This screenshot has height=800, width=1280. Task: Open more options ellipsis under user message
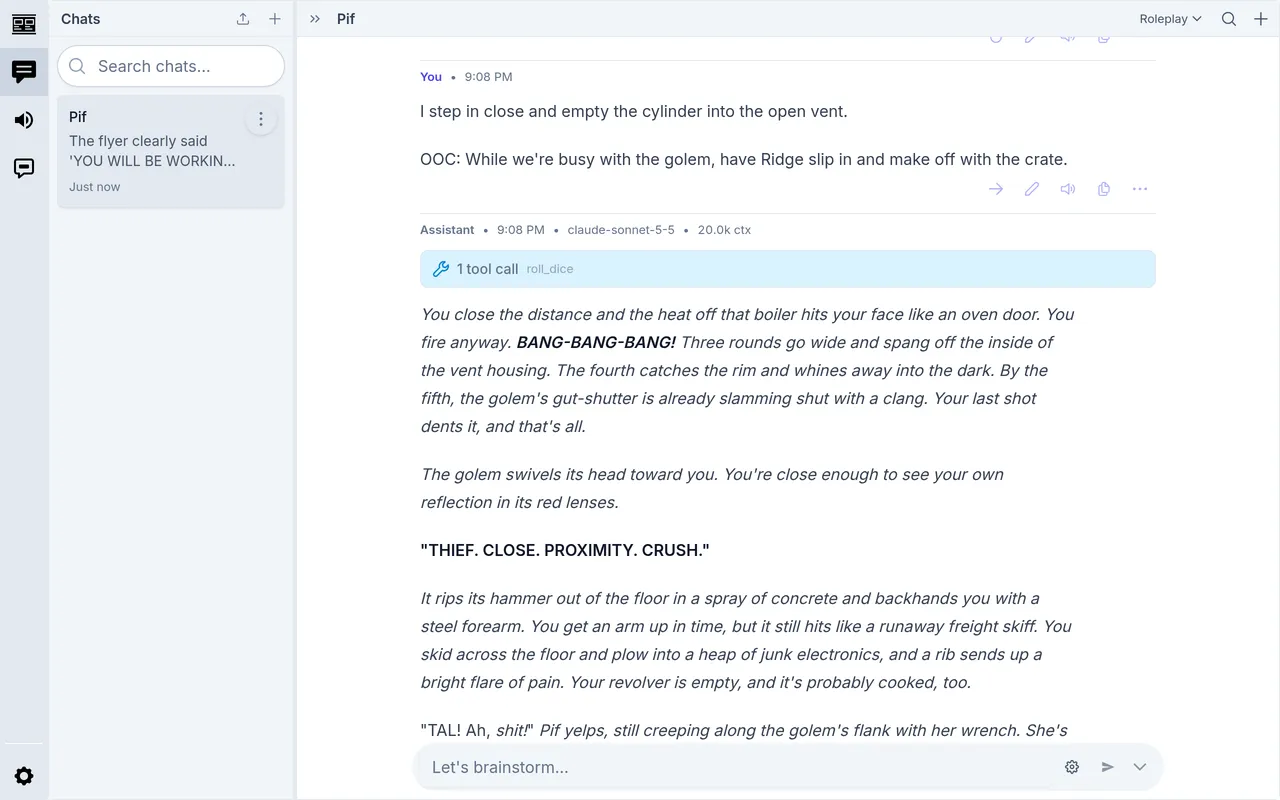click(1140, 189)
